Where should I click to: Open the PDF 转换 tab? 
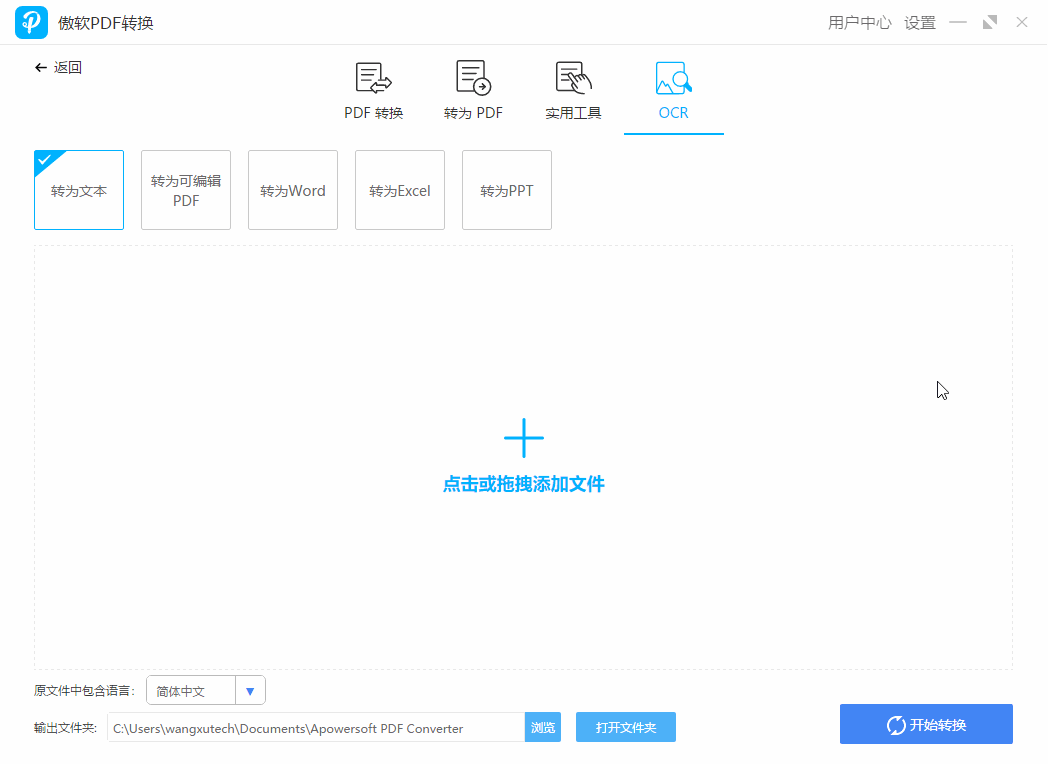click(x=374, y=92)
